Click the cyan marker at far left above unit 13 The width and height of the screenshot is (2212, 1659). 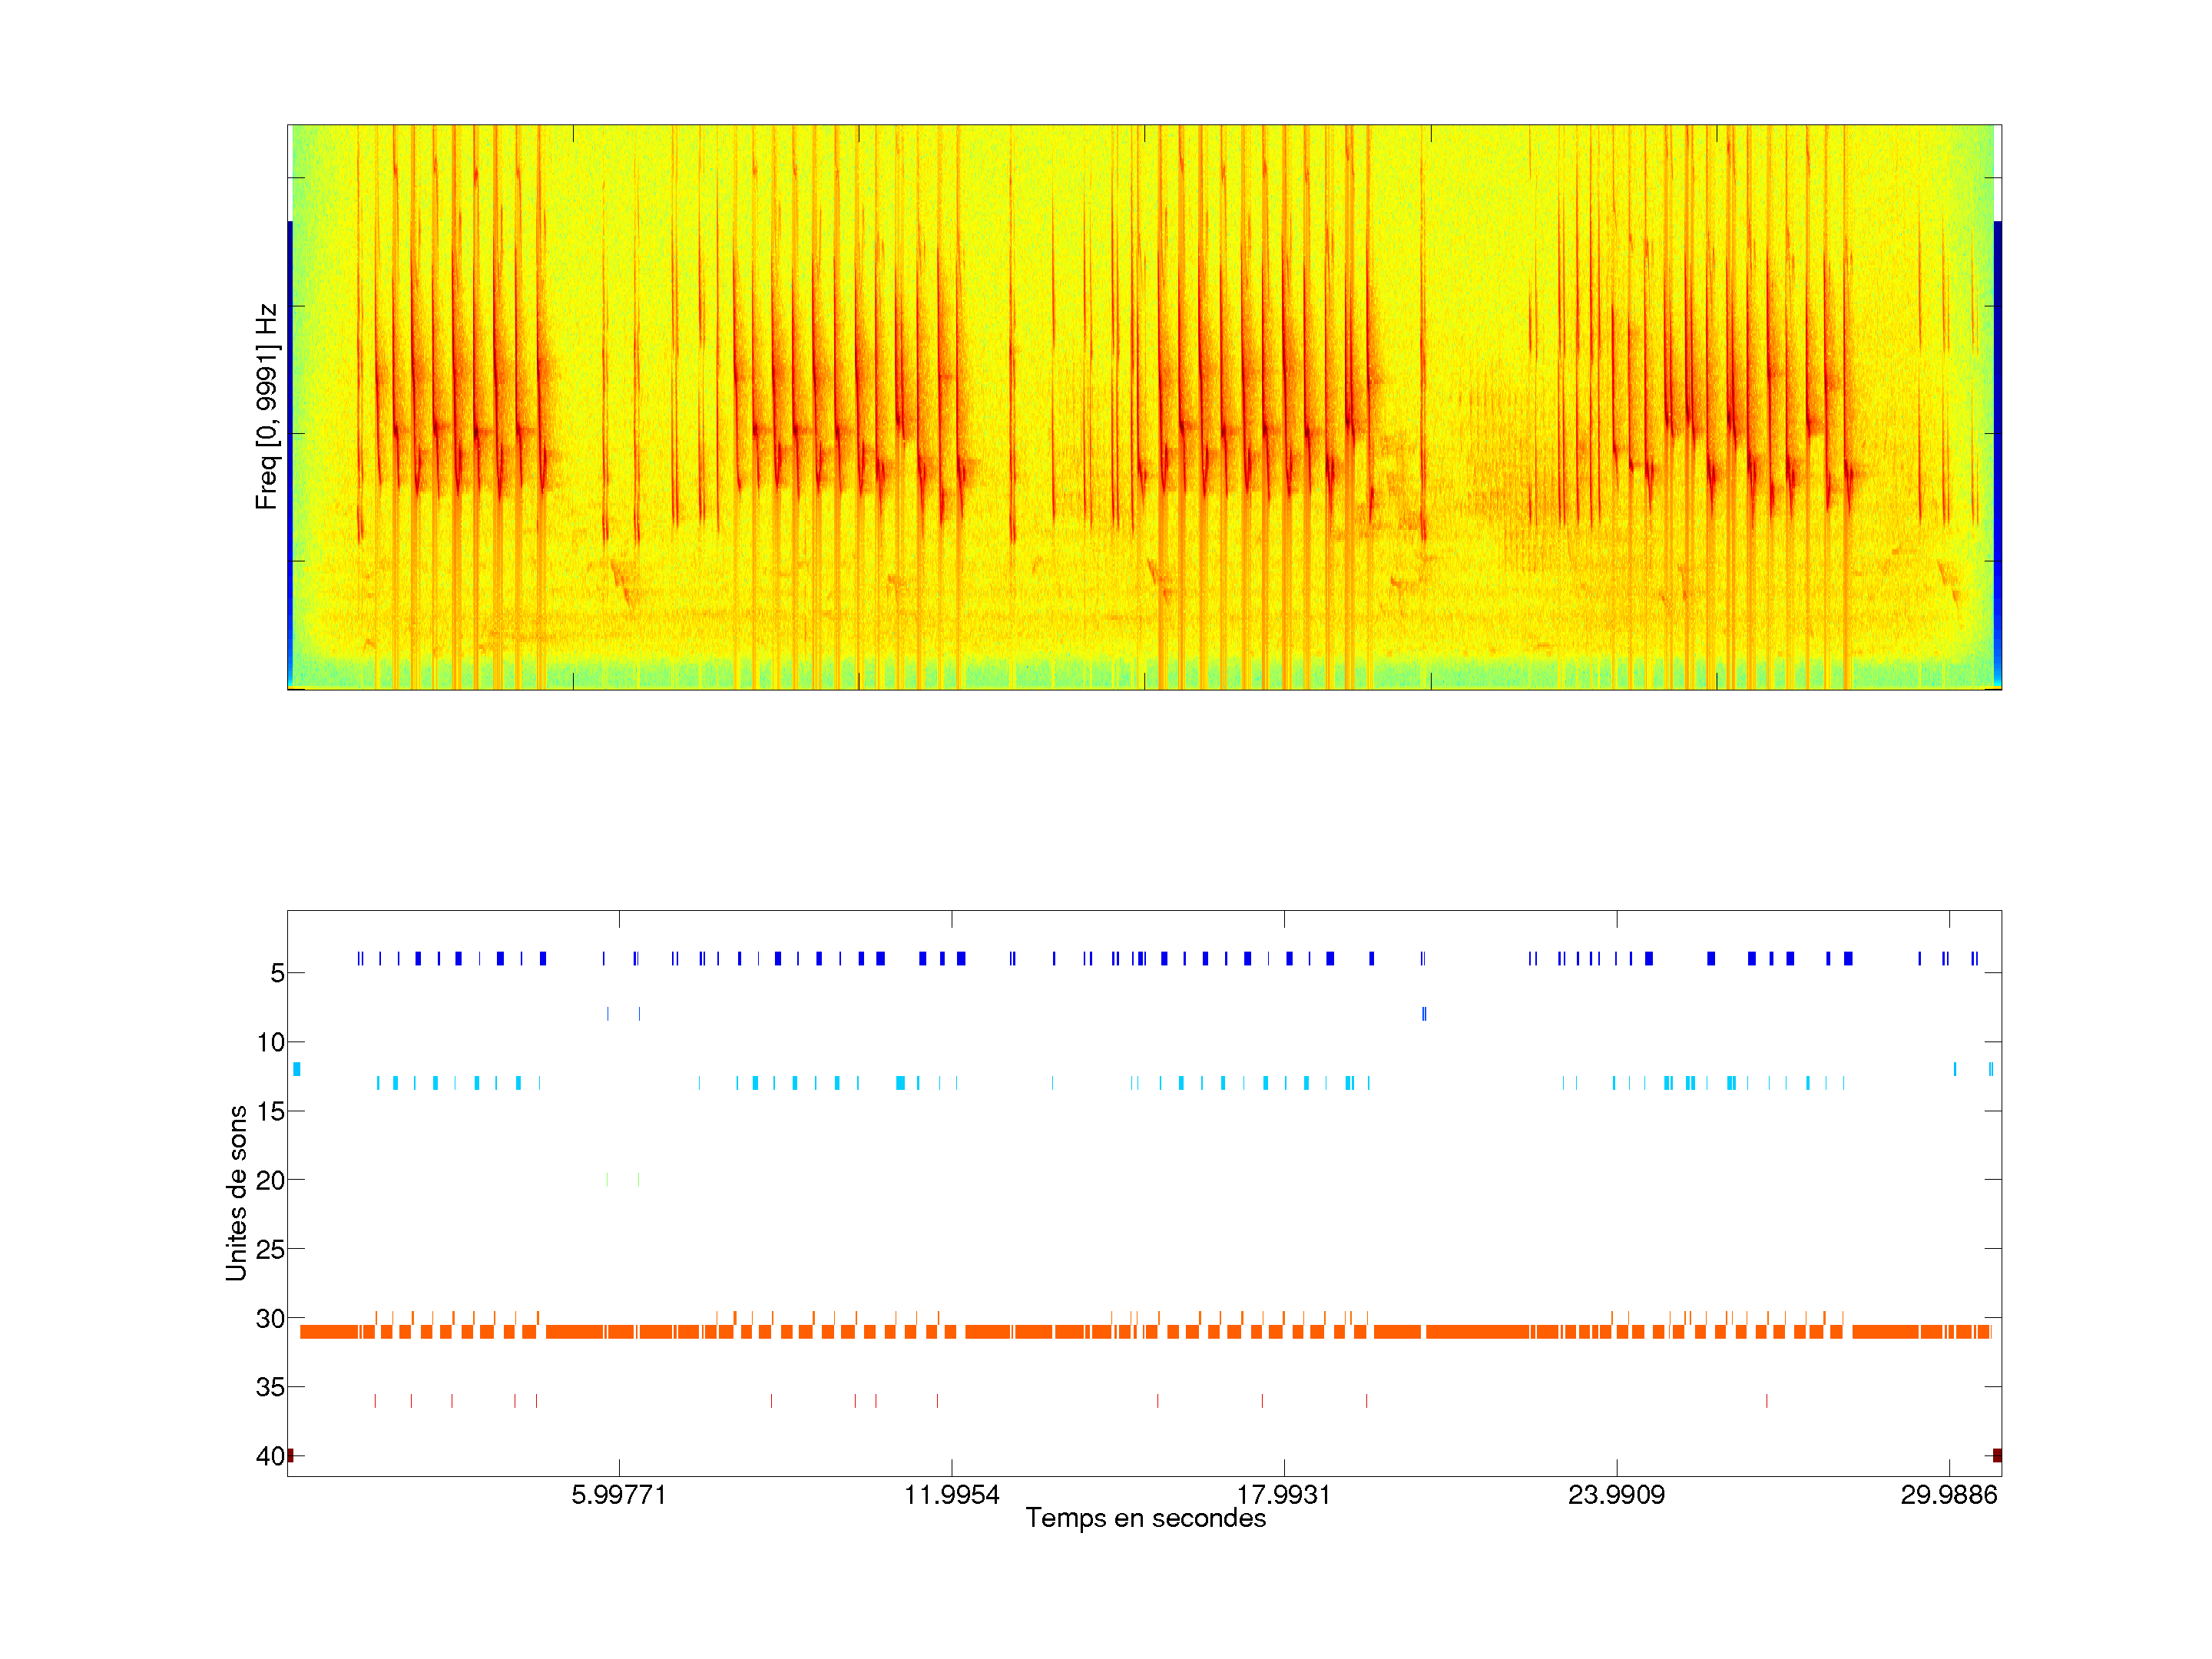point(296,1069)
